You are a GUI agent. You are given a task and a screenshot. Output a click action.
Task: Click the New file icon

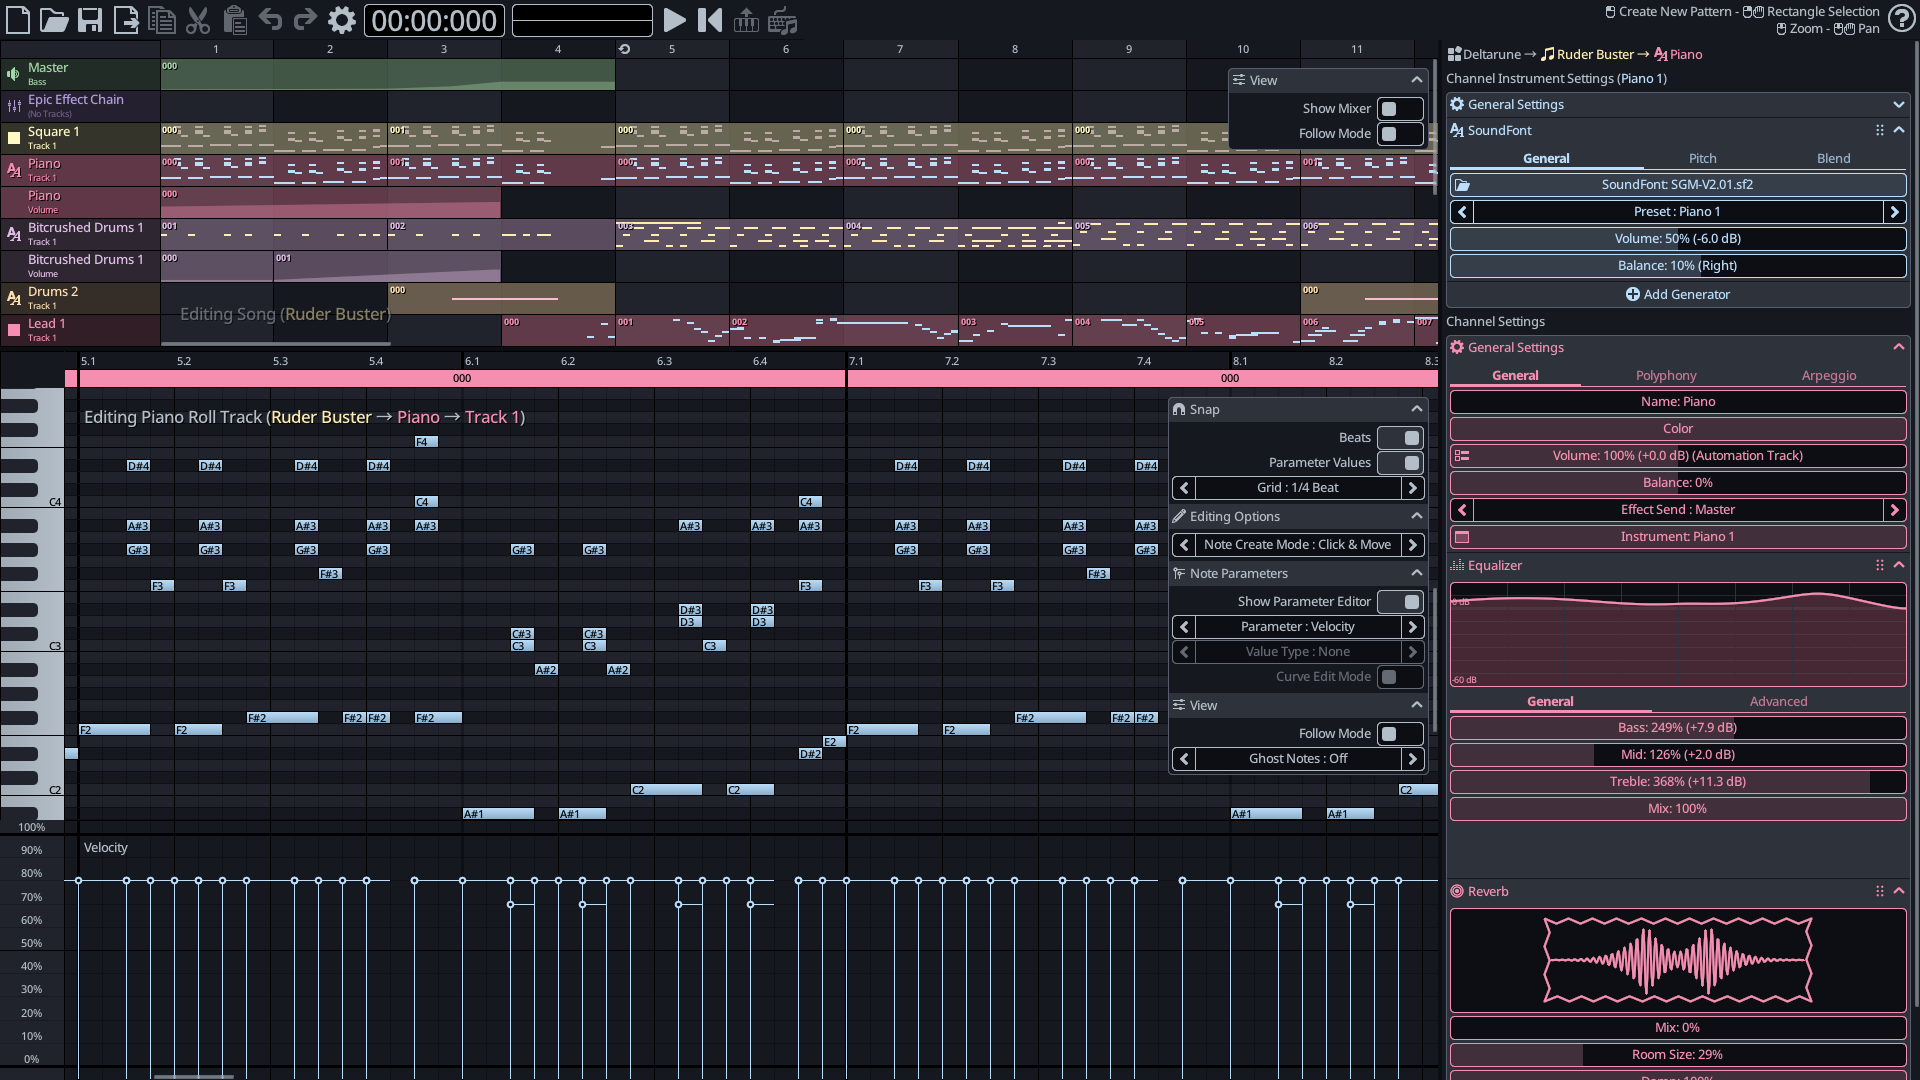pos(18,20)
